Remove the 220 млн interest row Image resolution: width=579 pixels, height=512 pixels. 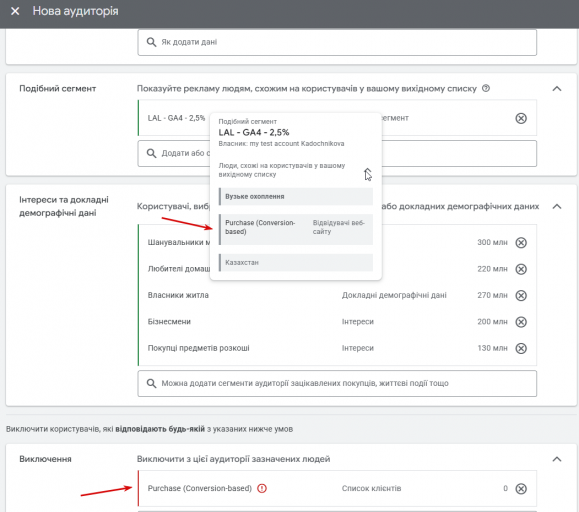[521, 269]
